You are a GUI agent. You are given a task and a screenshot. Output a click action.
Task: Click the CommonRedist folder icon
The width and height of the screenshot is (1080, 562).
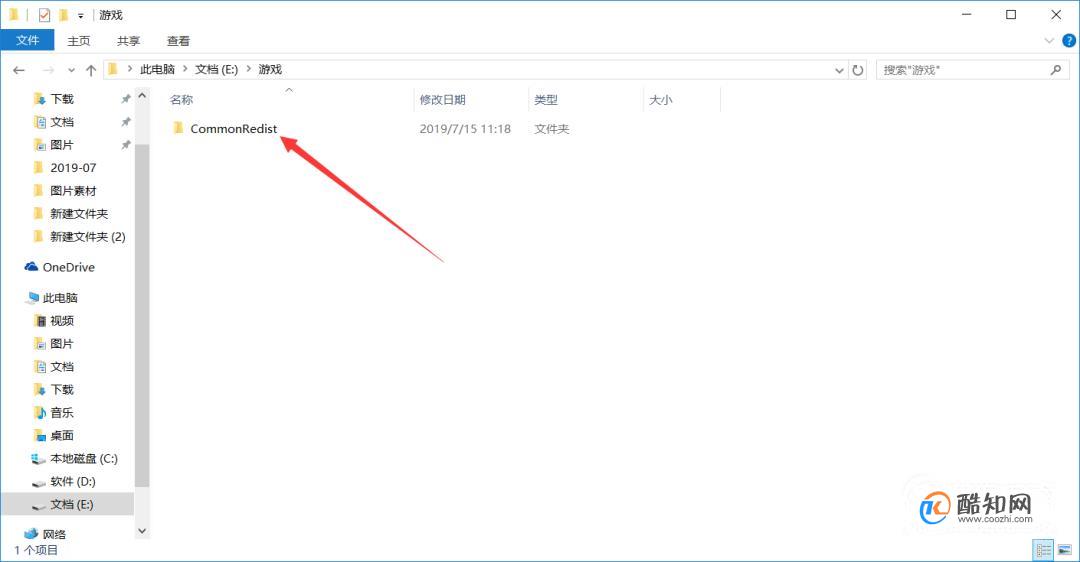click(178, 128)
